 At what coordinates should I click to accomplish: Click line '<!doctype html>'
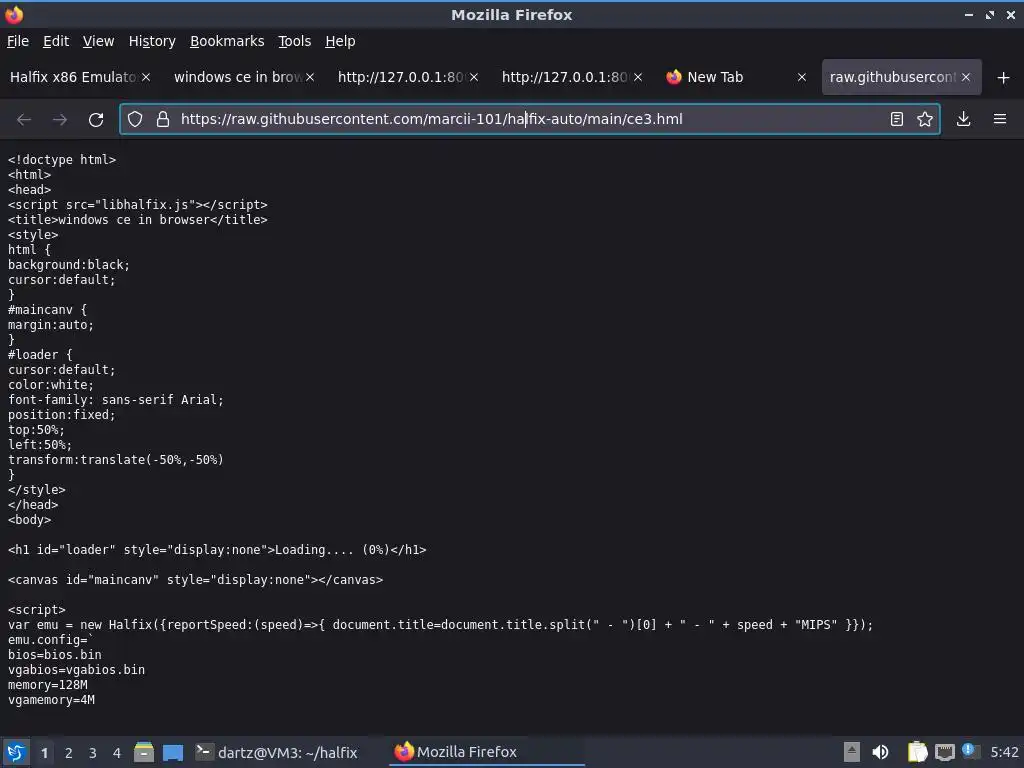[x=62, y=160]
